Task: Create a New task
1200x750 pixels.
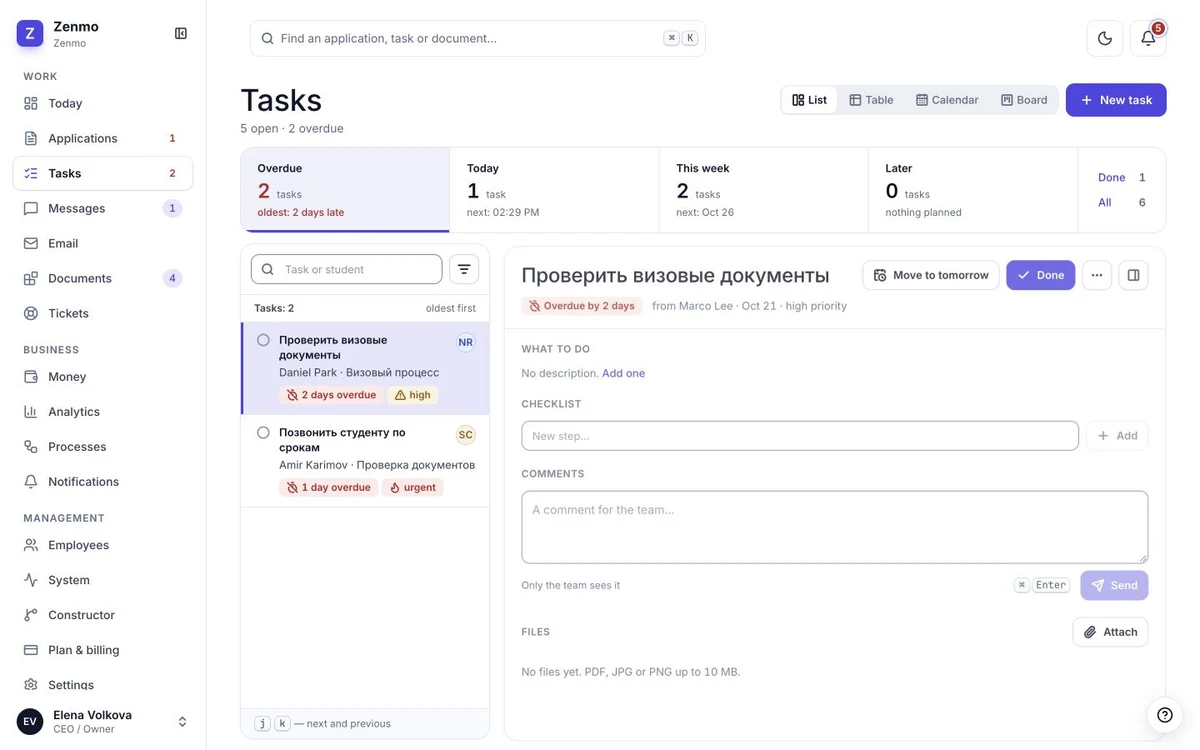Action: tap(1116, 100)
